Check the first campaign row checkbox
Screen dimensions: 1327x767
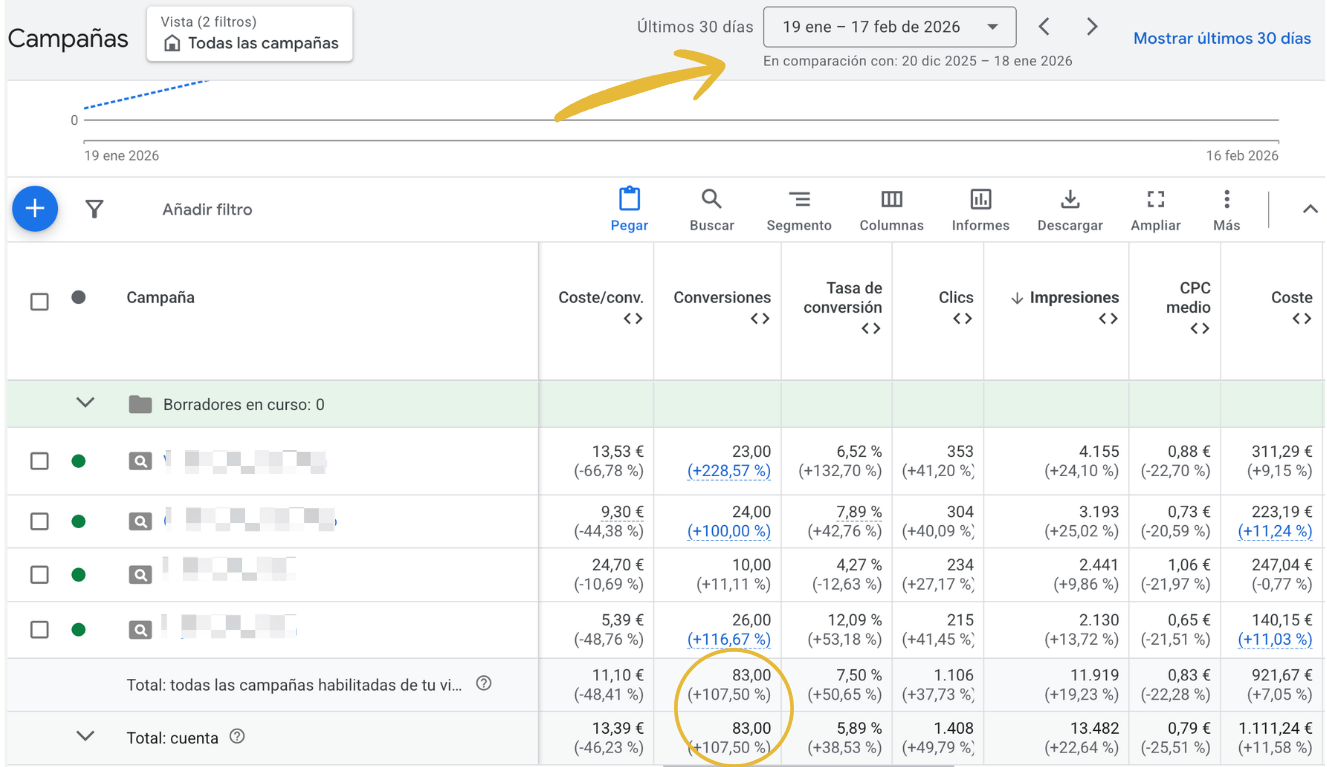pos(39,461)
